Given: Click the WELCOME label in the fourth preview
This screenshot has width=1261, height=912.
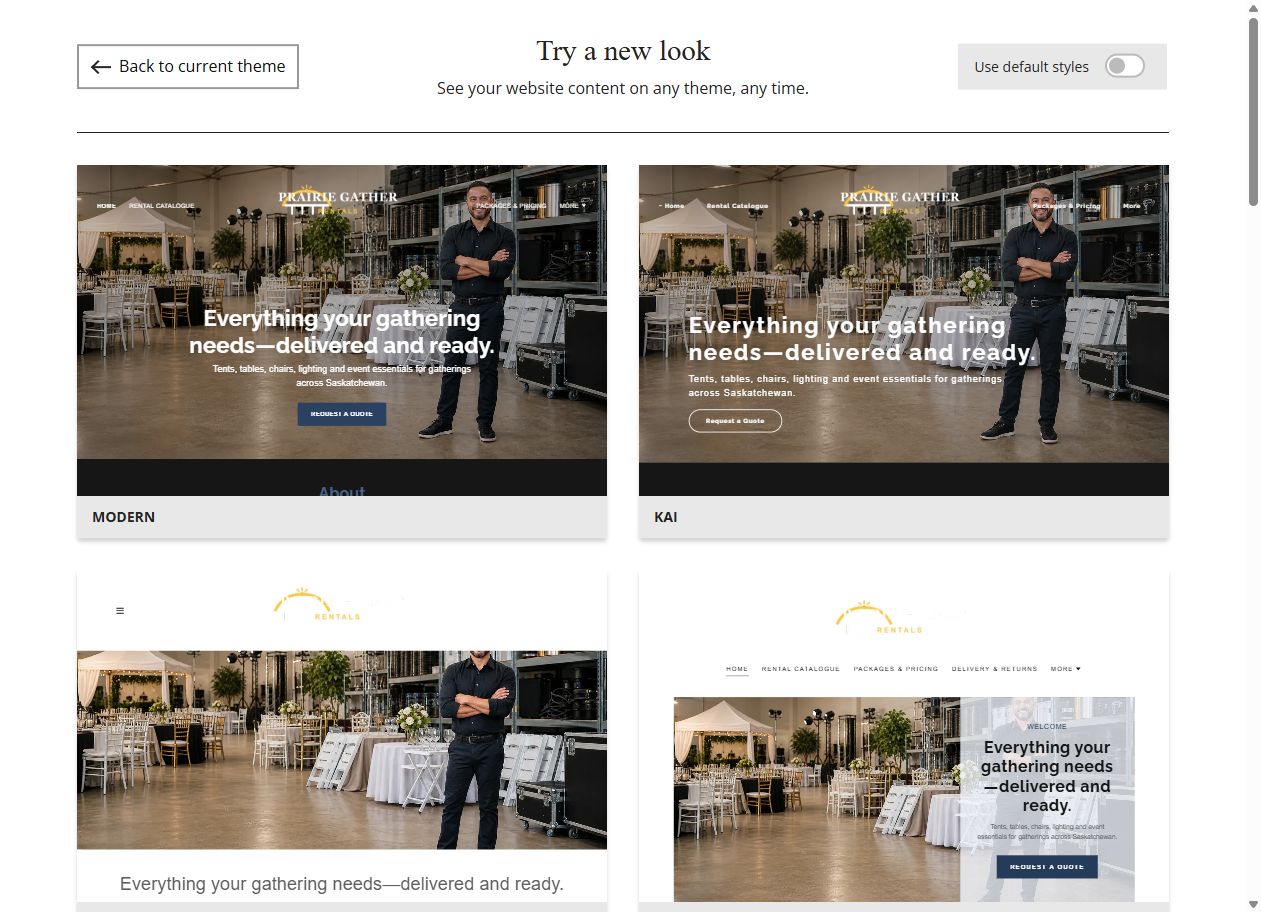Looking at the screenshot, I should pyautogui.click(x=1047, y=727).
